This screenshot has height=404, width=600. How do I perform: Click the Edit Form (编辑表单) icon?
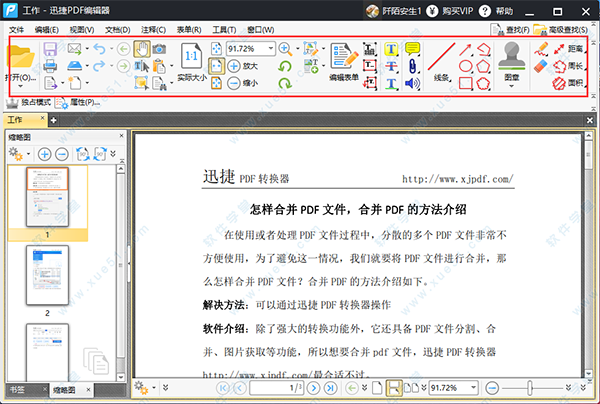(344, 61)
